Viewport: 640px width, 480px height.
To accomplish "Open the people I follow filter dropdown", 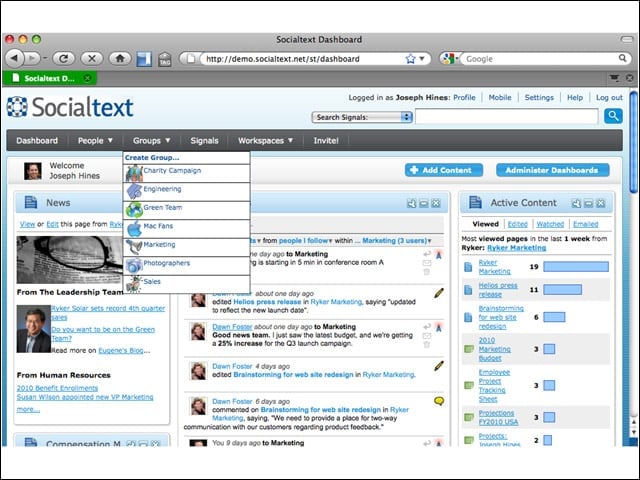I will click(x=305, y=241).
